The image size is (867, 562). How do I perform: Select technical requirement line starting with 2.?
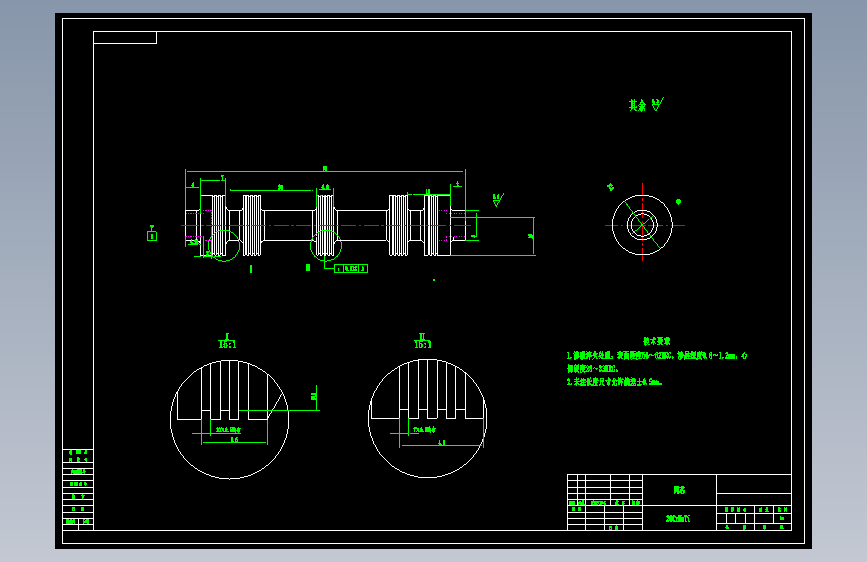[614, 382]
